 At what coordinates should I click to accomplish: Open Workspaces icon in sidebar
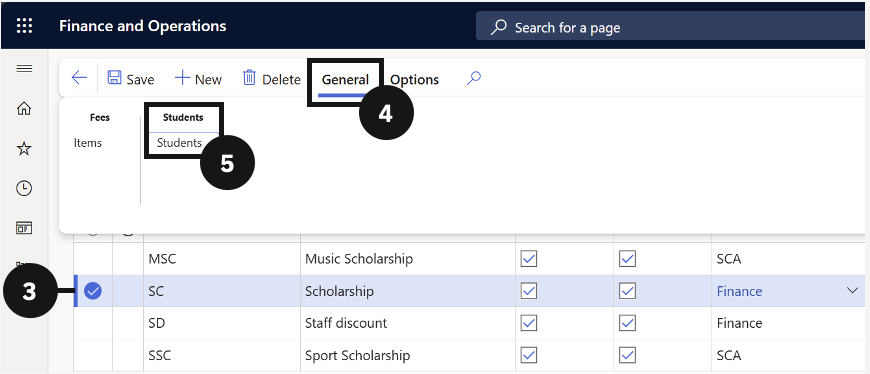(x=24, y=228)
